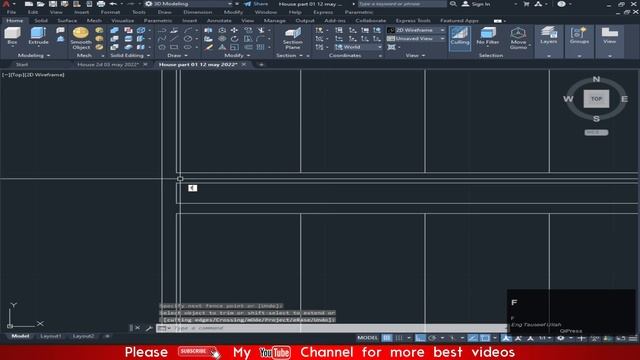Expand the Draw panel
Screen dimensions: 640x360
177,56
